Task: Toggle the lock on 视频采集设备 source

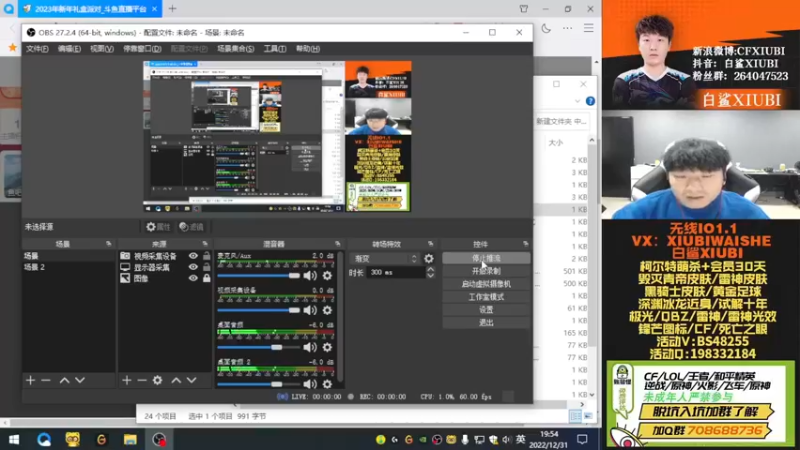Action: pyautogui.click(x=207, y=256)
